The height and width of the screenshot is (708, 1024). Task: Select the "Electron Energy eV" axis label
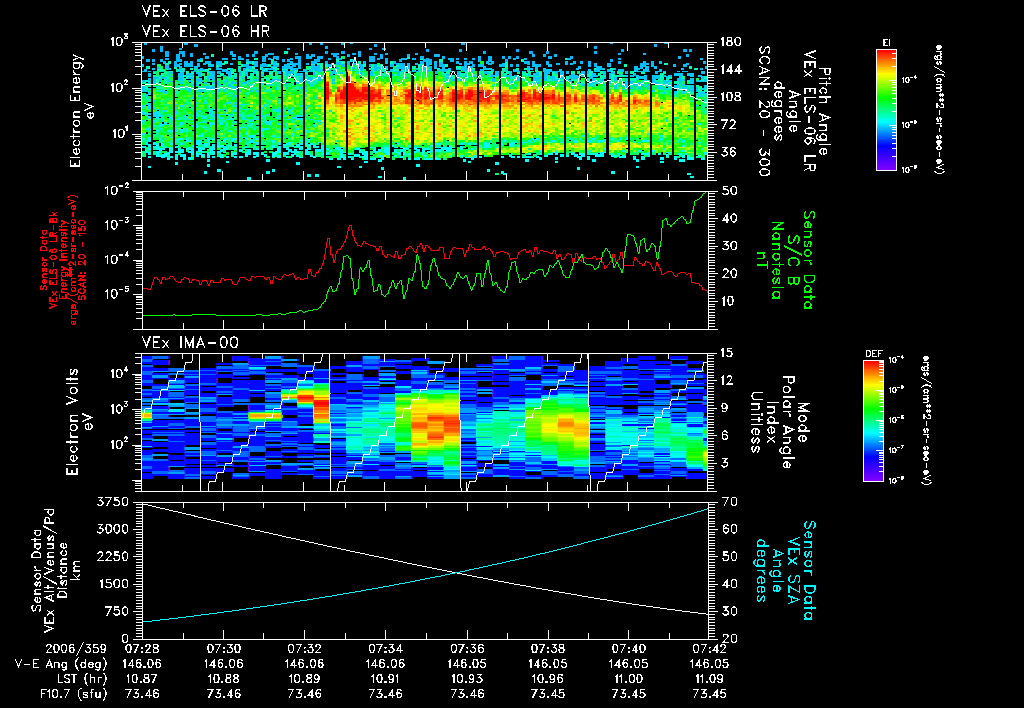(83, 110)
